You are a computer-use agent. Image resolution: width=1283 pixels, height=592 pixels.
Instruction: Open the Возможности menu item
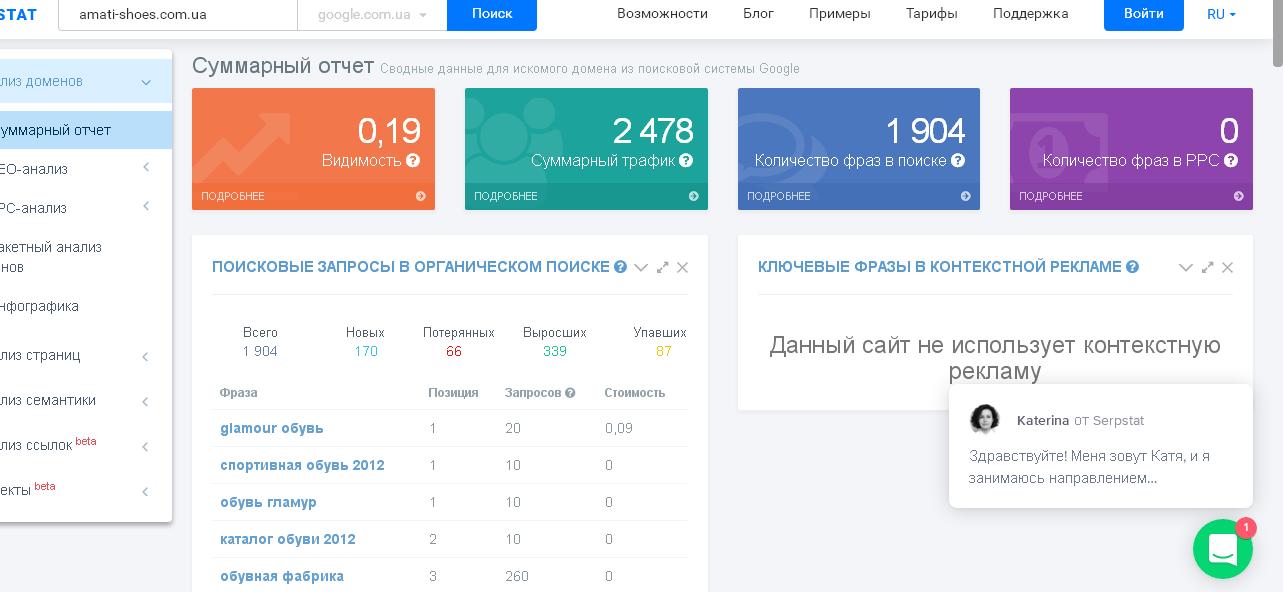[x=662, y=14]
